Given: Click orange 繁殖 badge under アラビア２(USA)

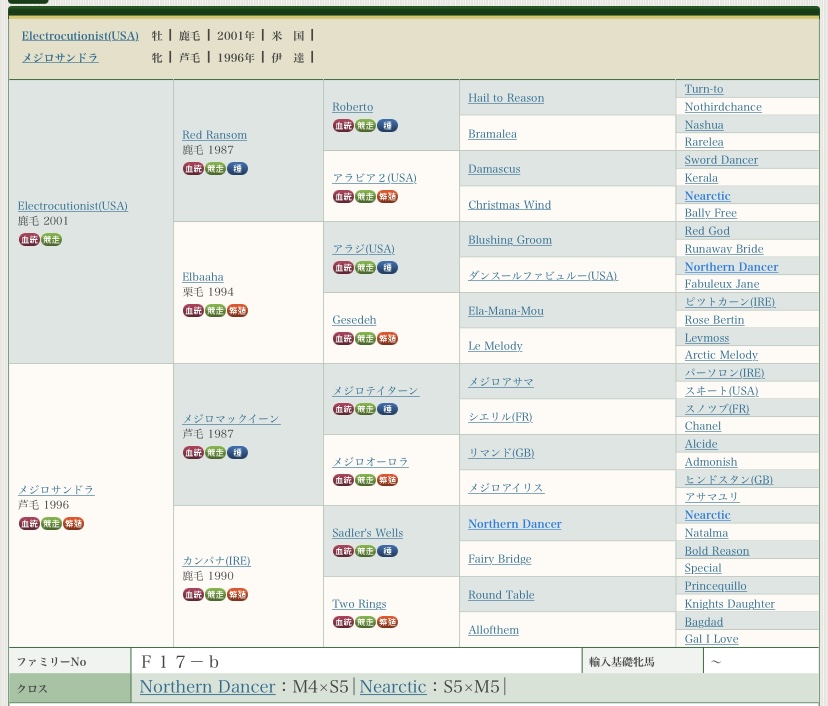Looking at the screenshot, I should point(387,197).
